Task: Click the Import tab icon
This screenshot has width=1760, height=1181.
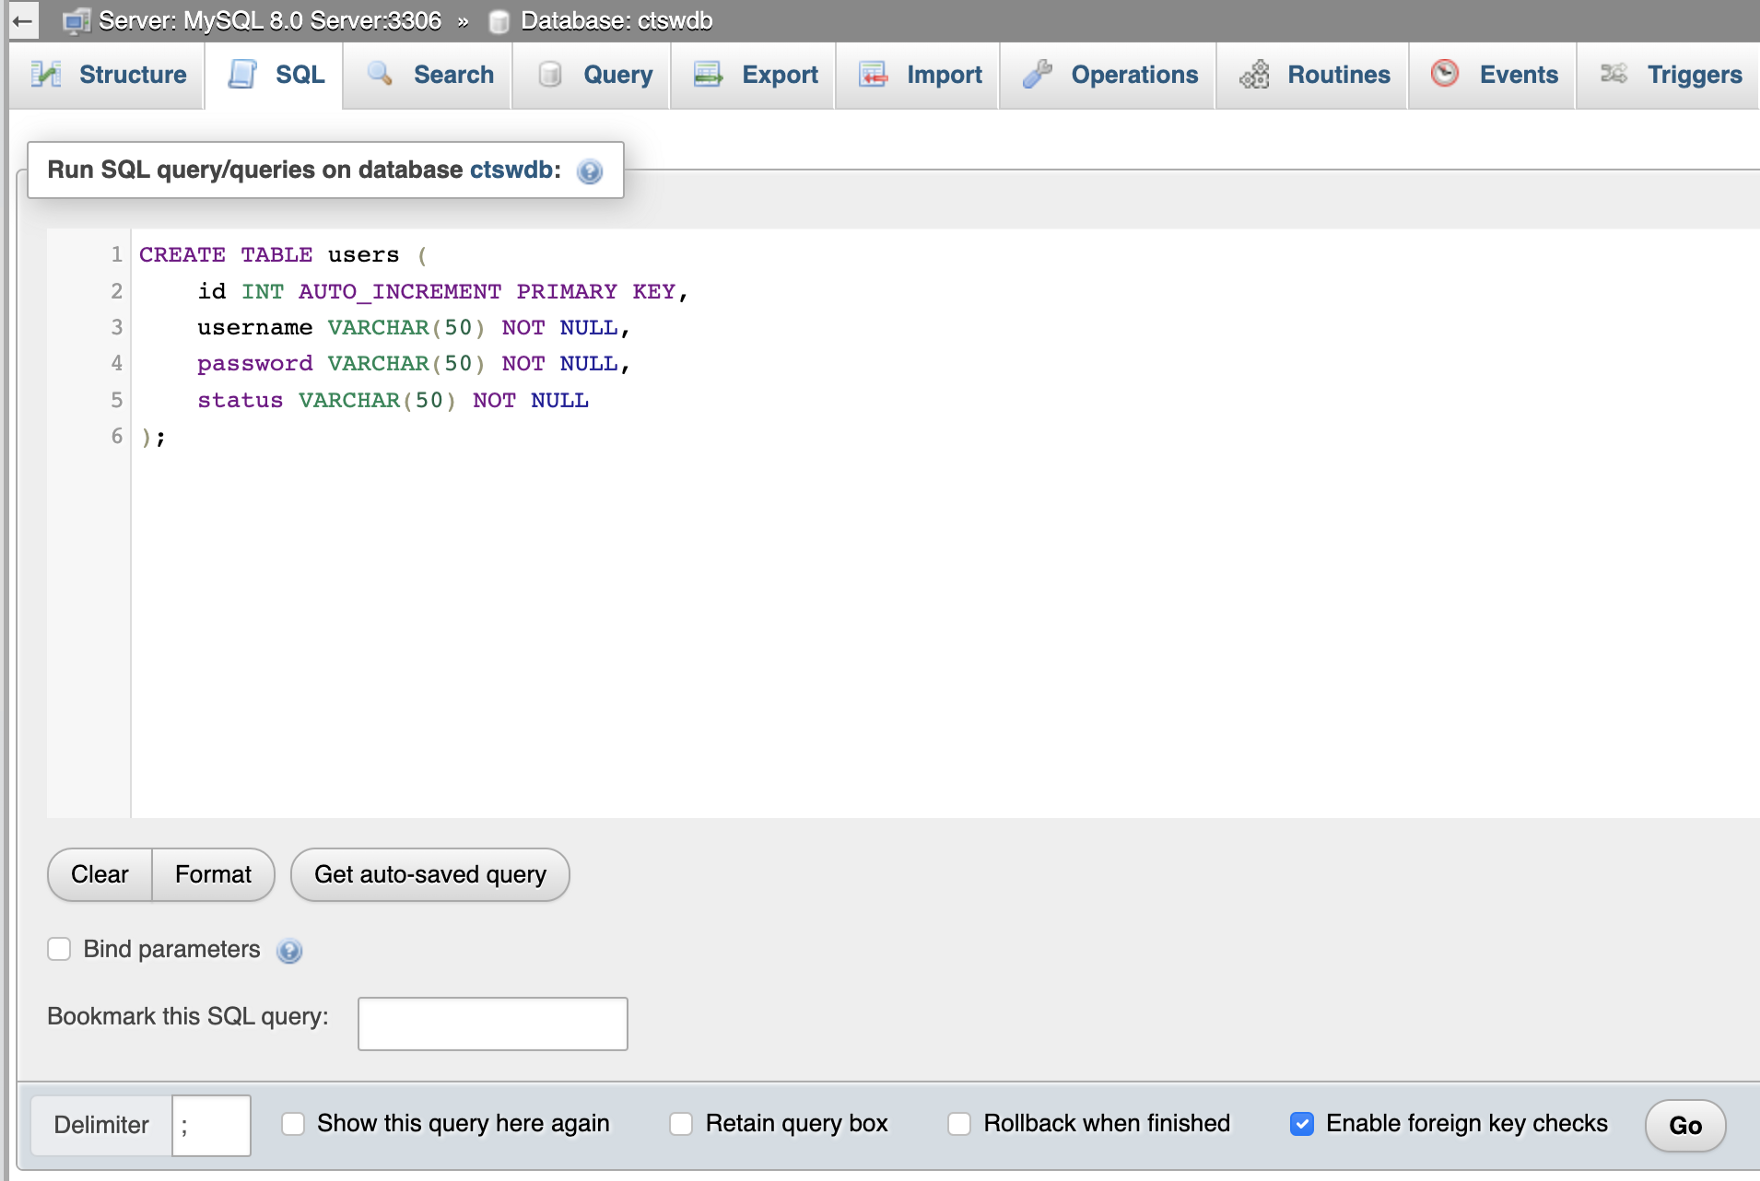Action: coord(873,74)
